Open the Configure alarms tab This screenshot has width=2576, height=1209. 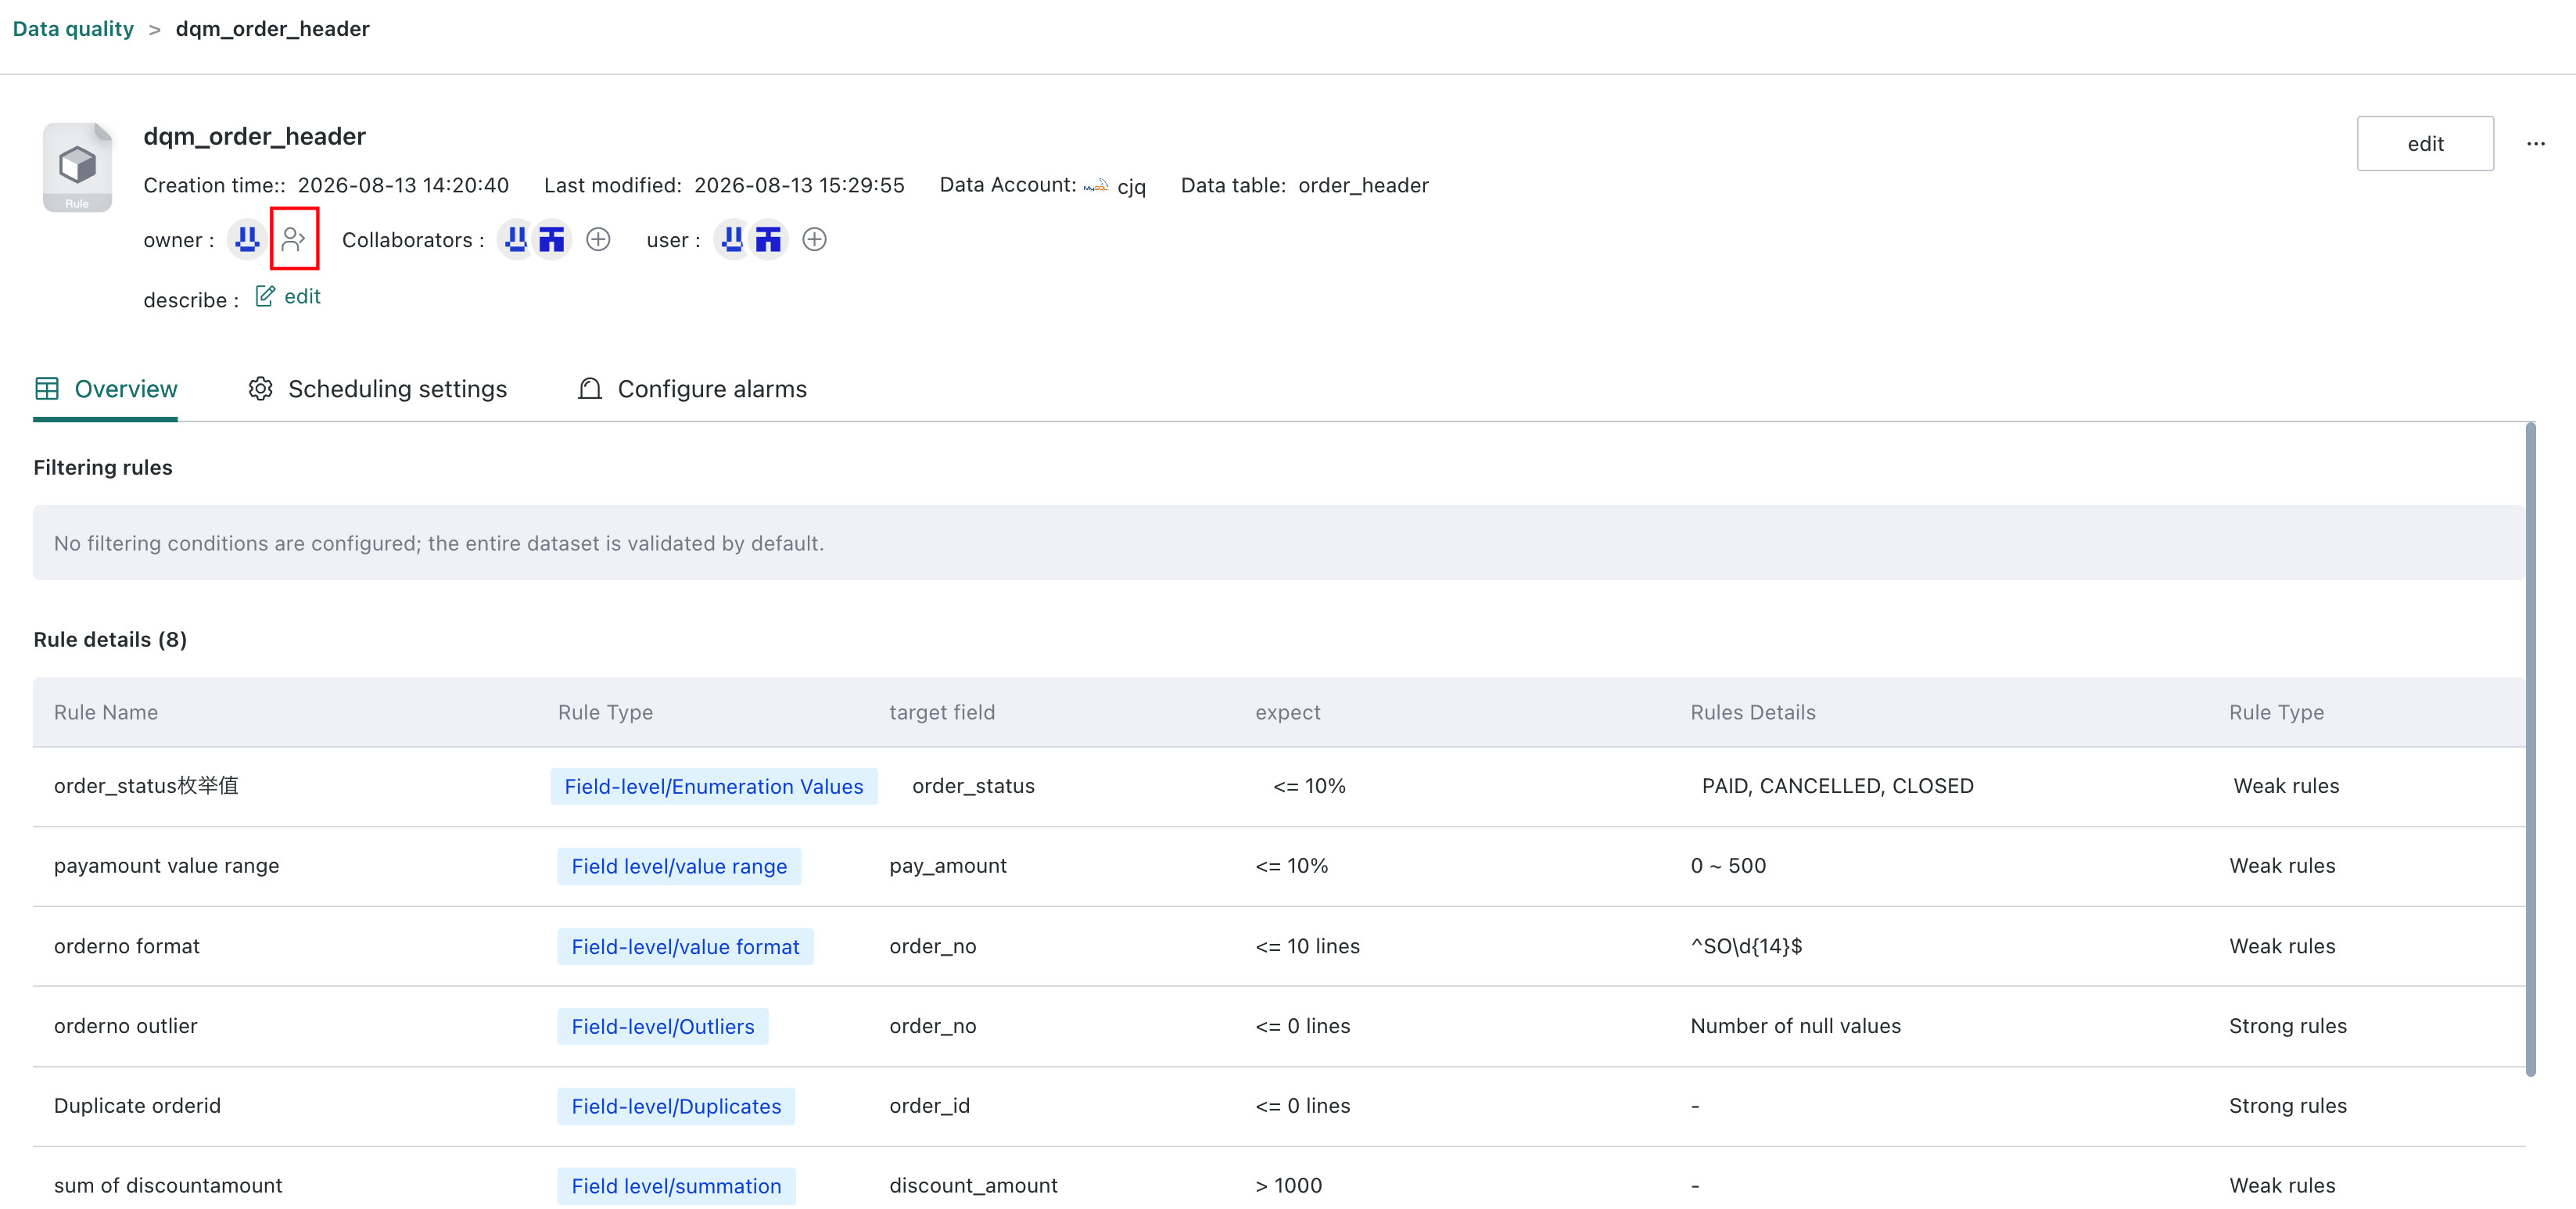pyautogui.click(x=692, y=389)
